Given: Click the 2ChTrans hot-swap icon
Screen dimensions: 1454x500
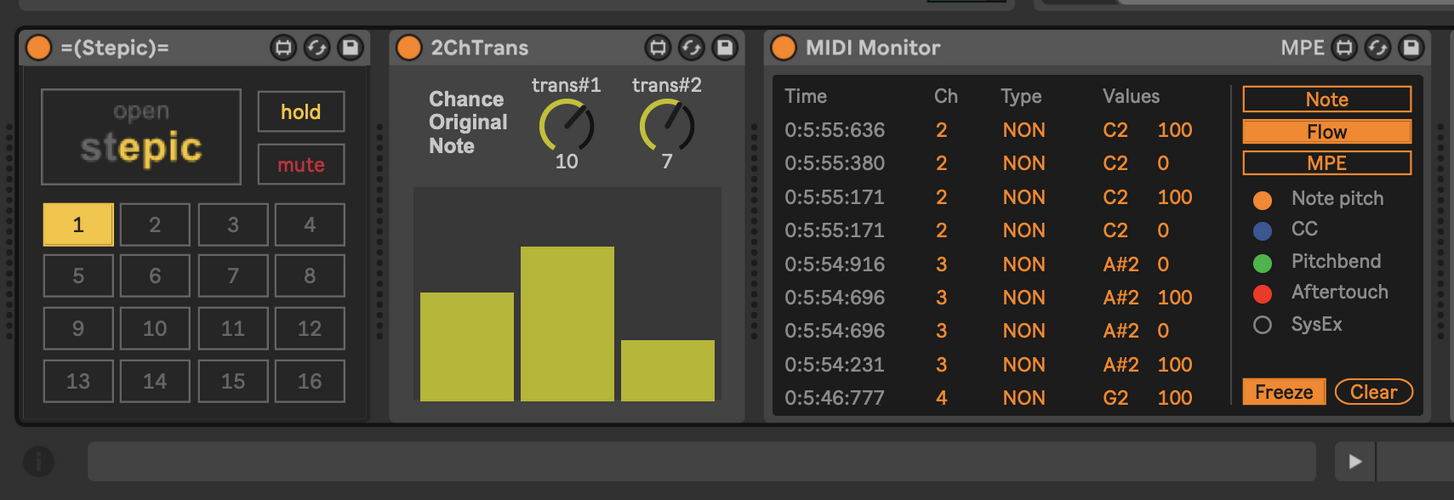Looking at the screenshot, I should click(x=691, y=47).
